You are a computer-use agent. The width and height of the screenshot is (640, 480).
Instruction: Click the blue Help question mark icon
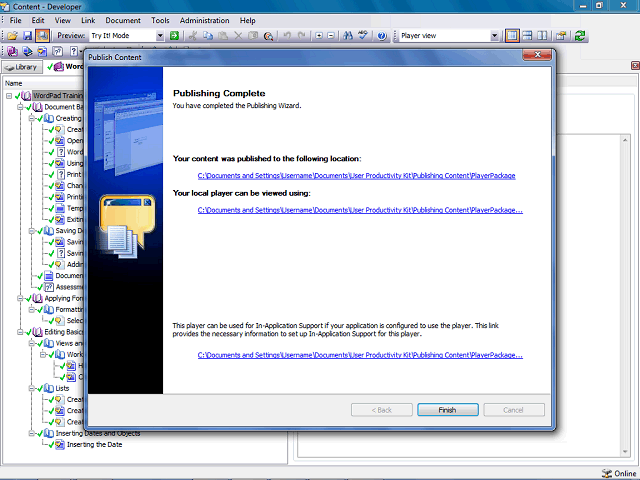382,36
